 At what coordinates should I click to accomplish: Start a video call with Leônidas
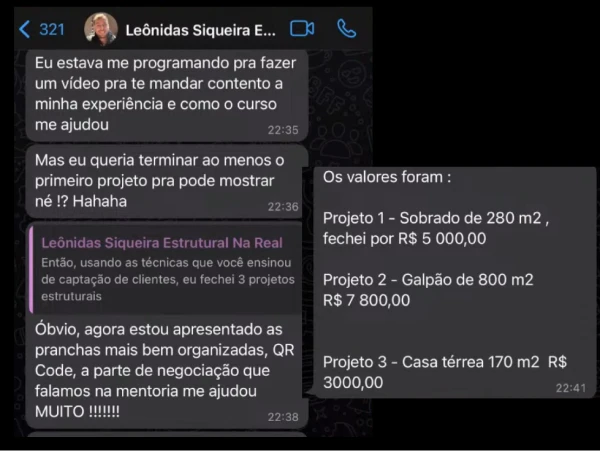(x=302, y=29)
